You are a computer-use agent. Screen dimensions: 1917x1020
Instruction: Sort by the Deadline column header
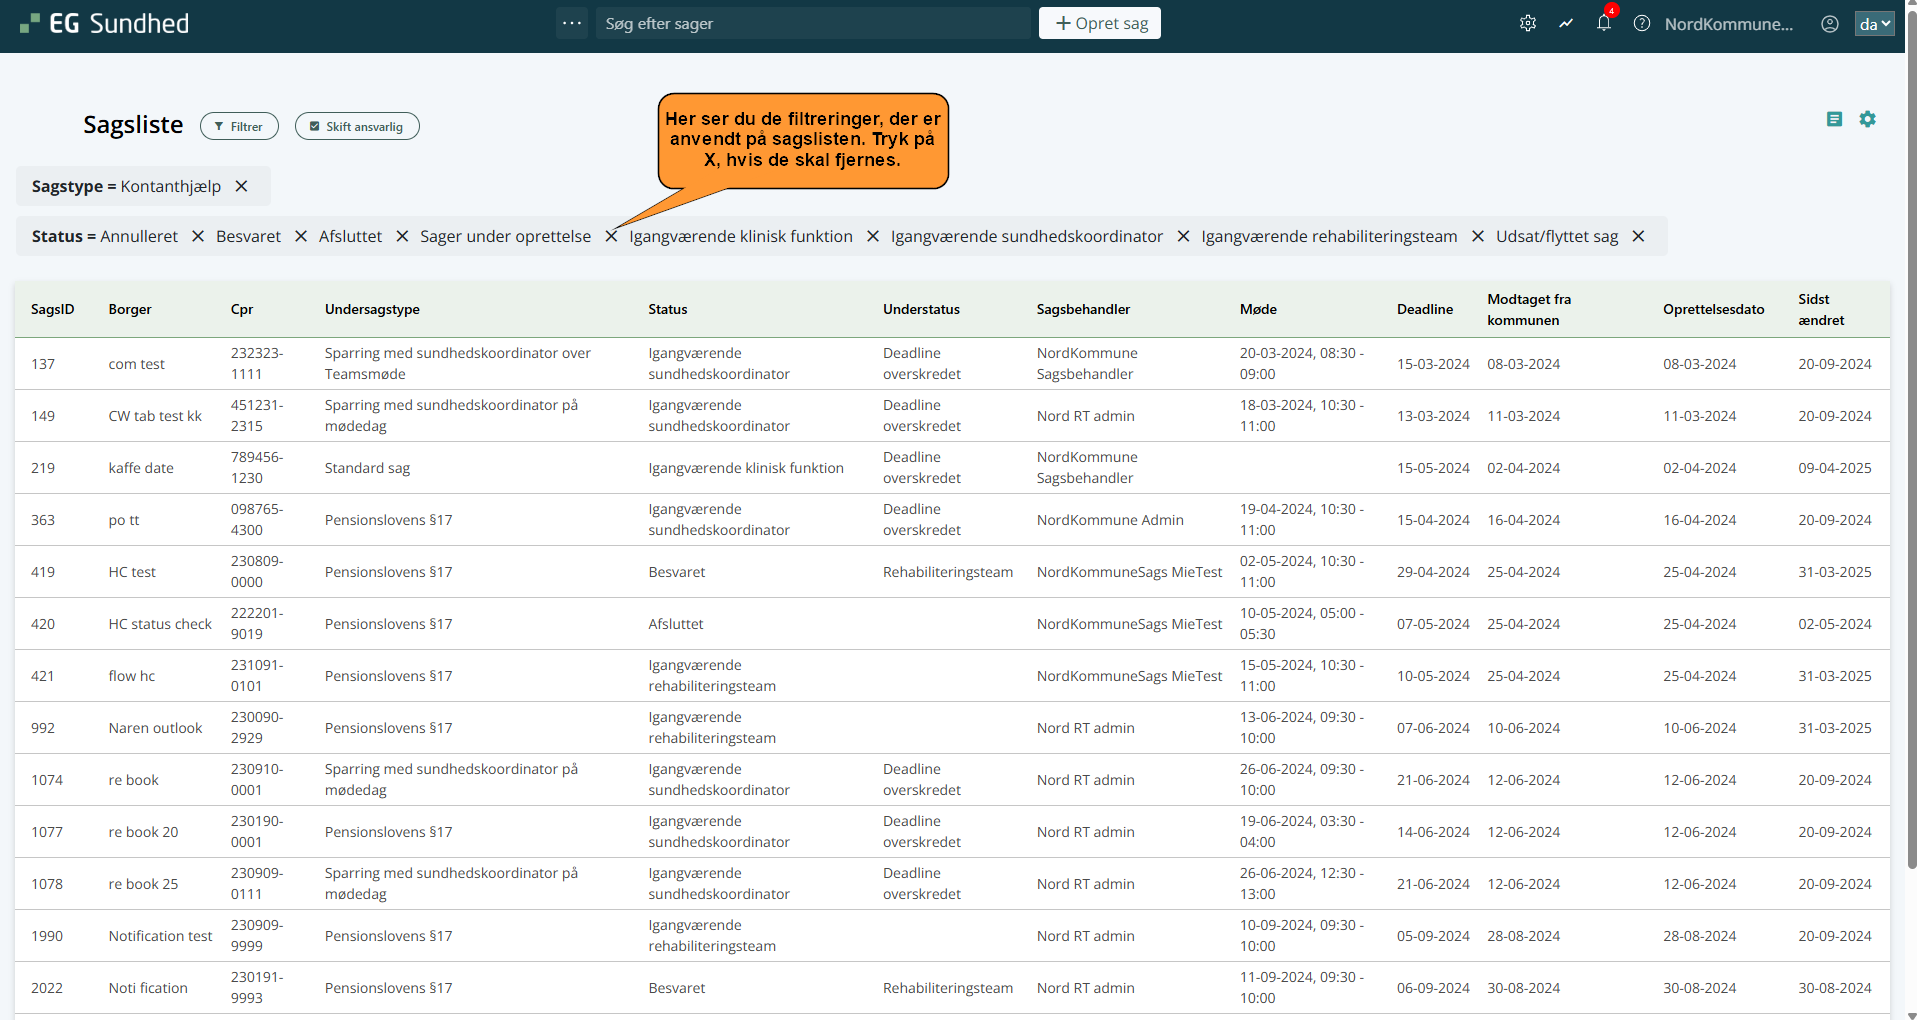pyautogui.click(x=1425, y=309)
